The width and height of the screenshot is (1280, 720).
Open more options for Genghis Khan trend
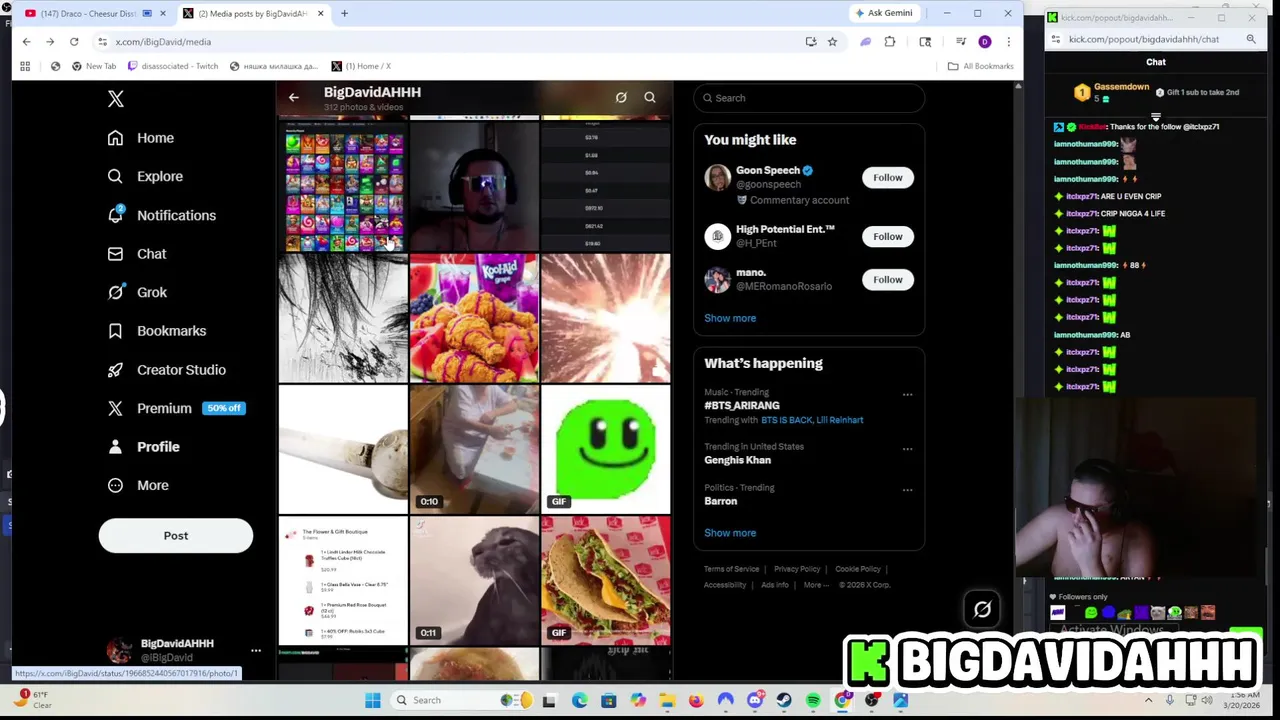tap(908, 449)
